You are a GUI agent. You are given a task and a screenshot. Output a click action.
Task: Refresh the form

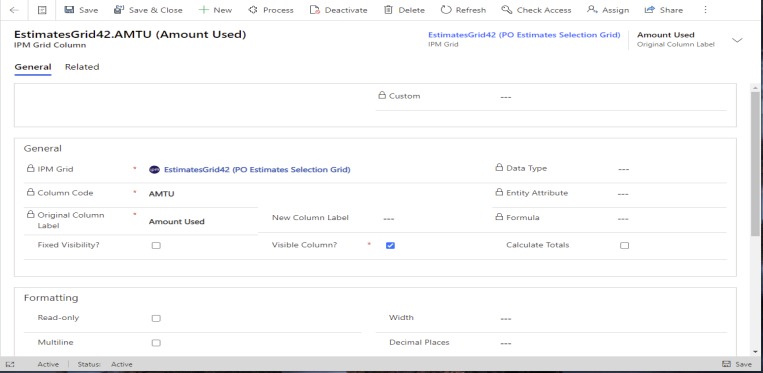point(463,10)
